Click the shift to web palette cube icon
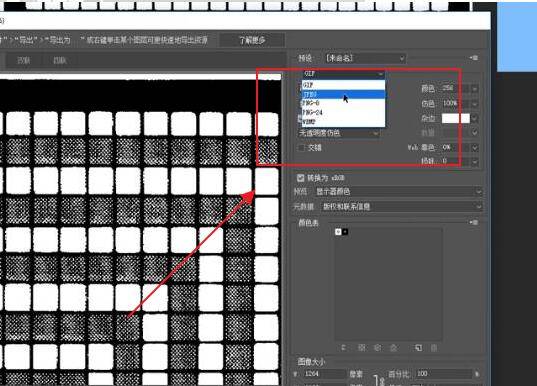537x386 pixels. click(x=377, y=348)
